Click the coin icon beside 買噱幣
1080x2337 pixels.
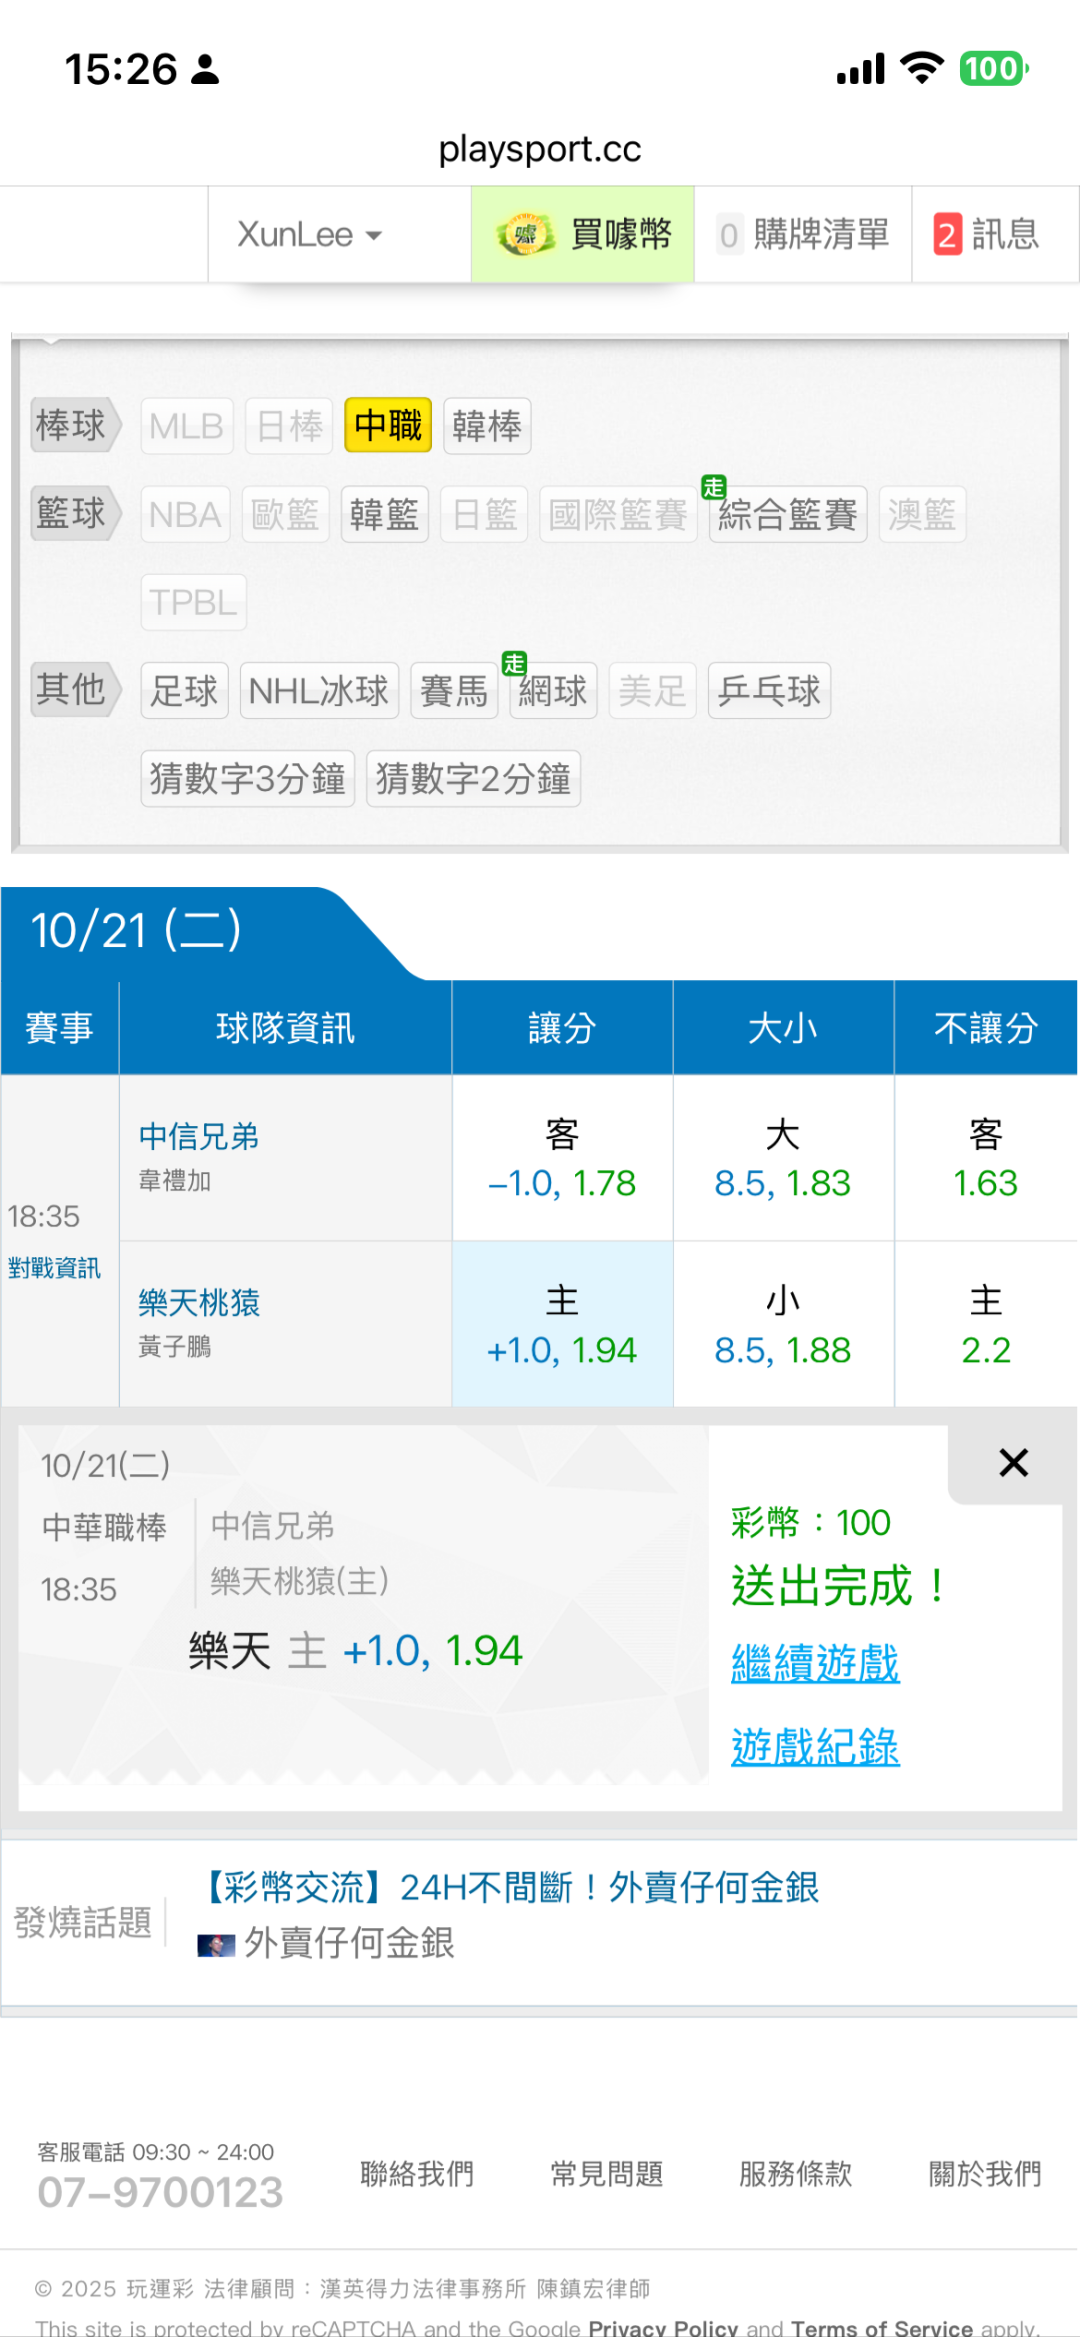click(525, 235)
